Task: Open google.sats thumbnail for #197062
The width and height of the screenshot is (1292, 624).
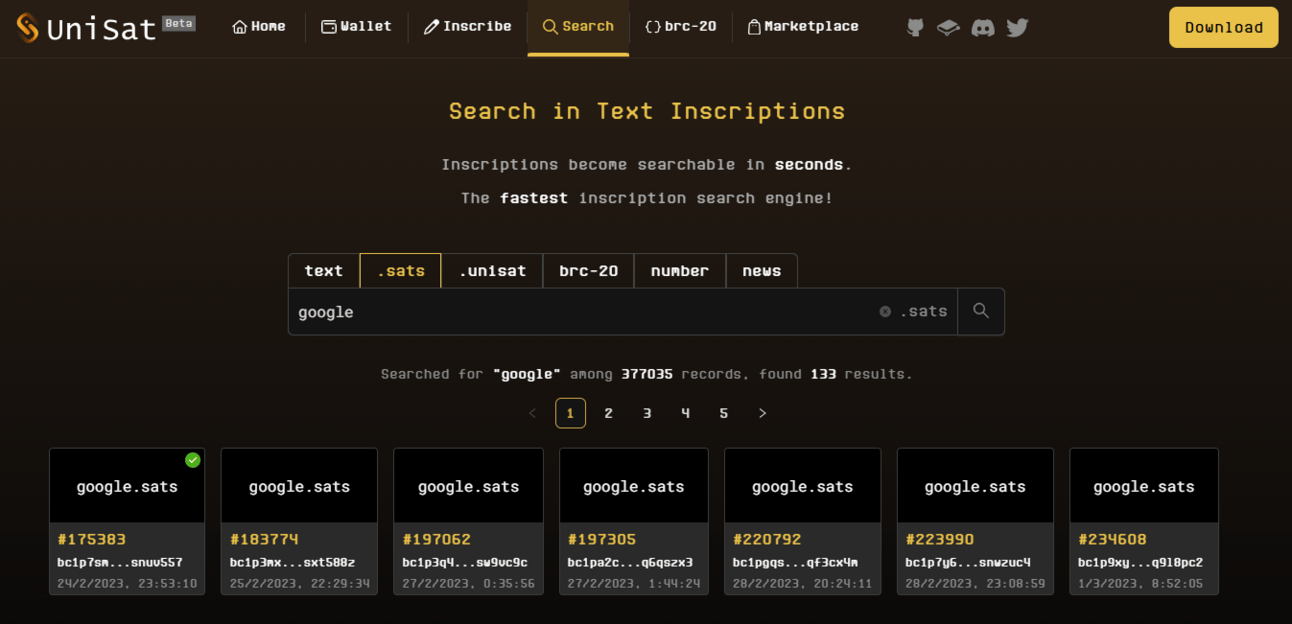Action: click(468, 486)
